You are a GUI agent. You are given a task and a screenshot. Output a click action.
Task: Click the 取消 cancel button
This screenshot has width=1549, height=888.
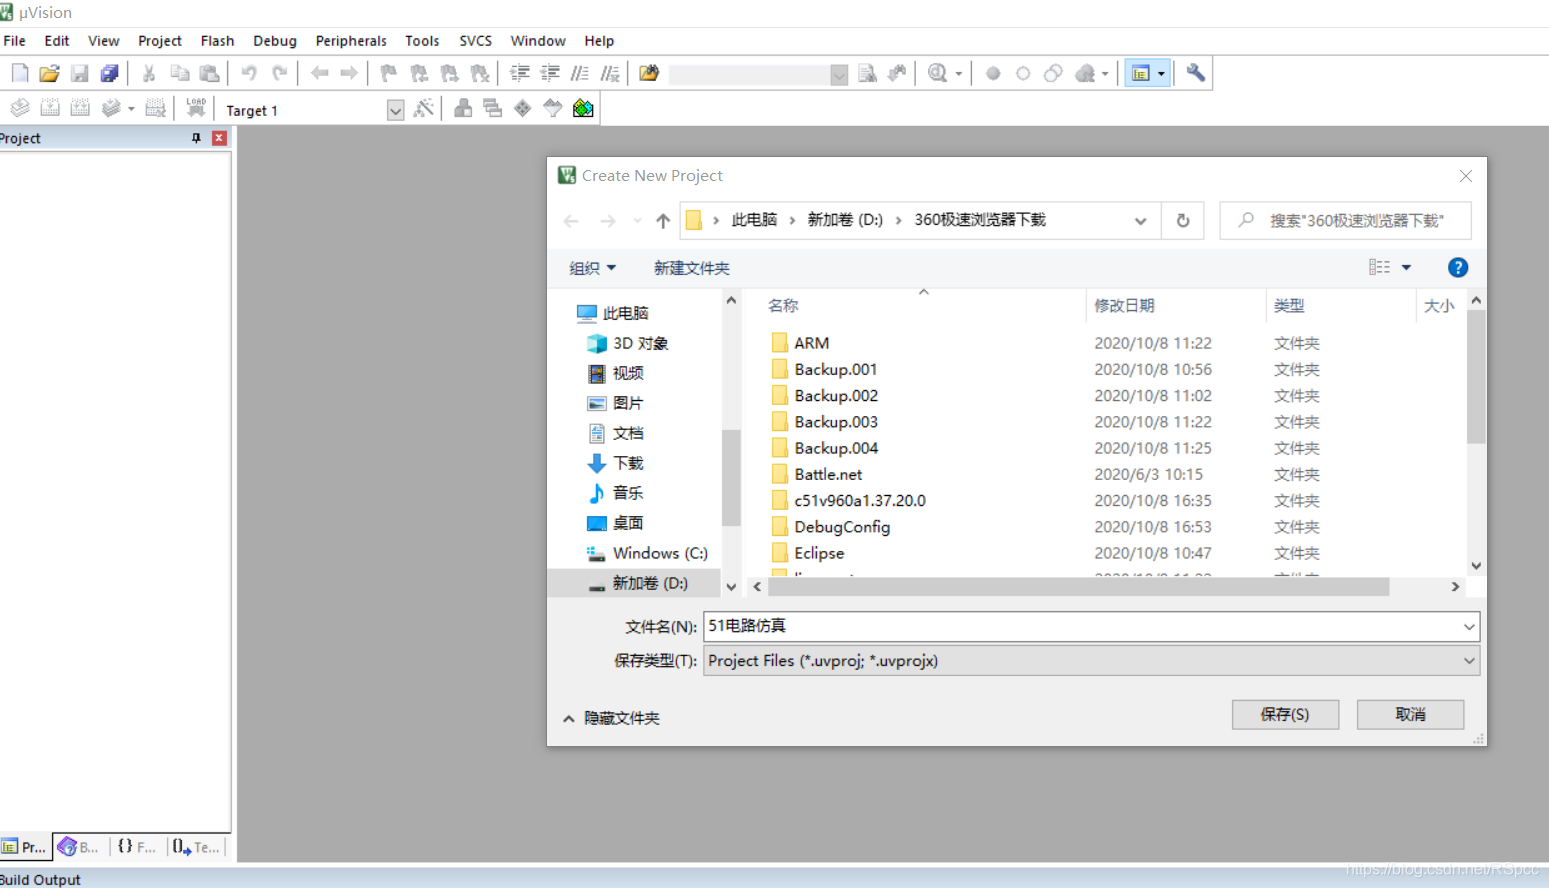pos(1410,714)
